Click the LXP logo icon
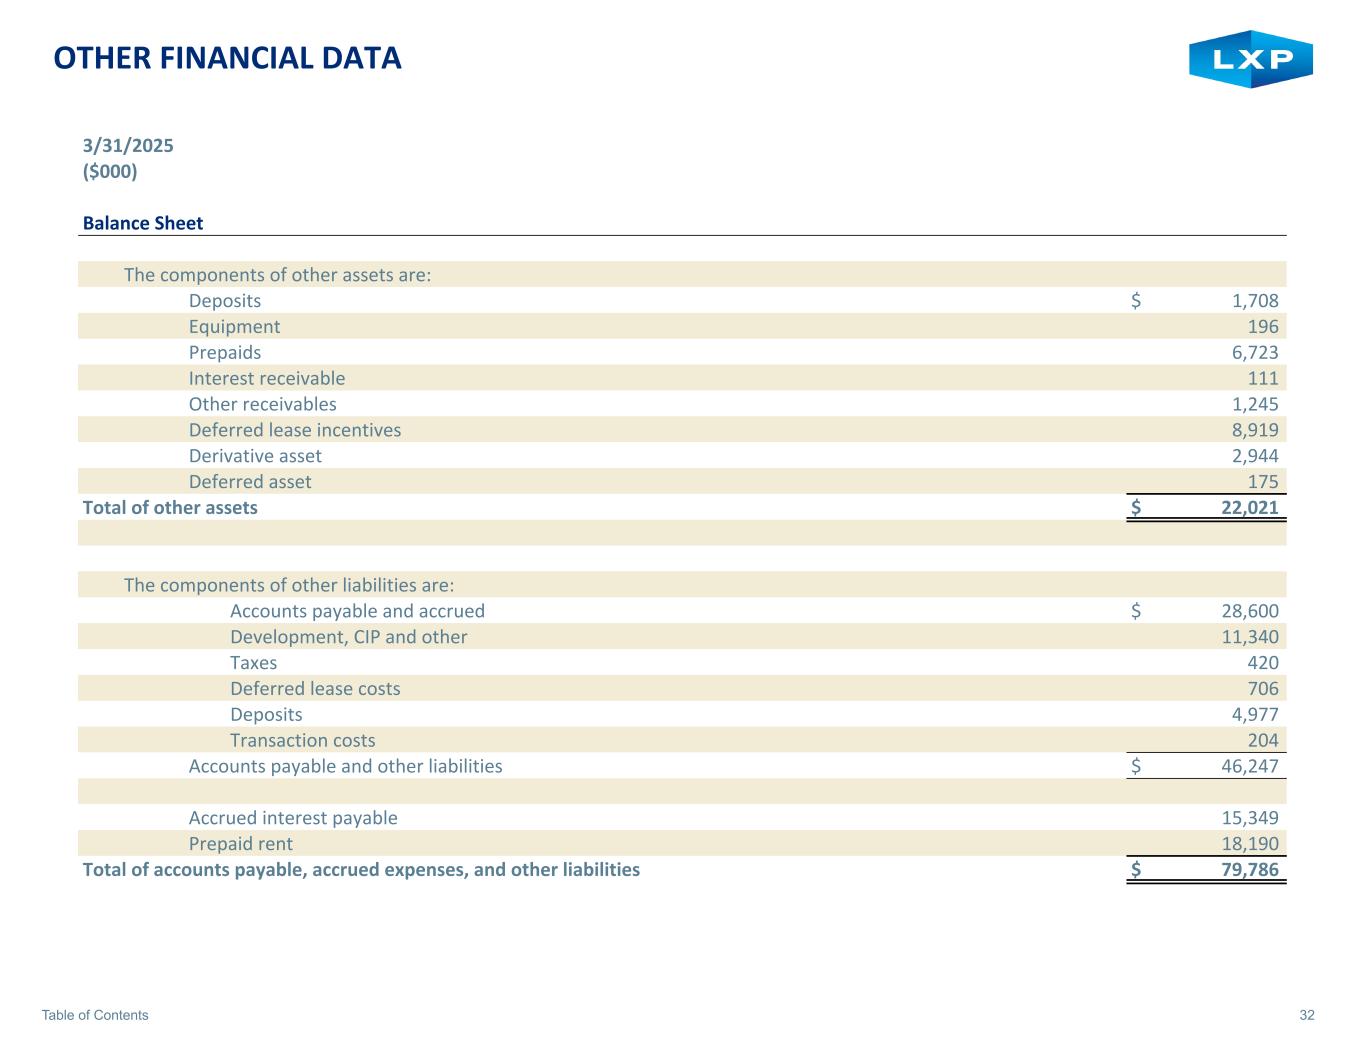 [1250, 60]
